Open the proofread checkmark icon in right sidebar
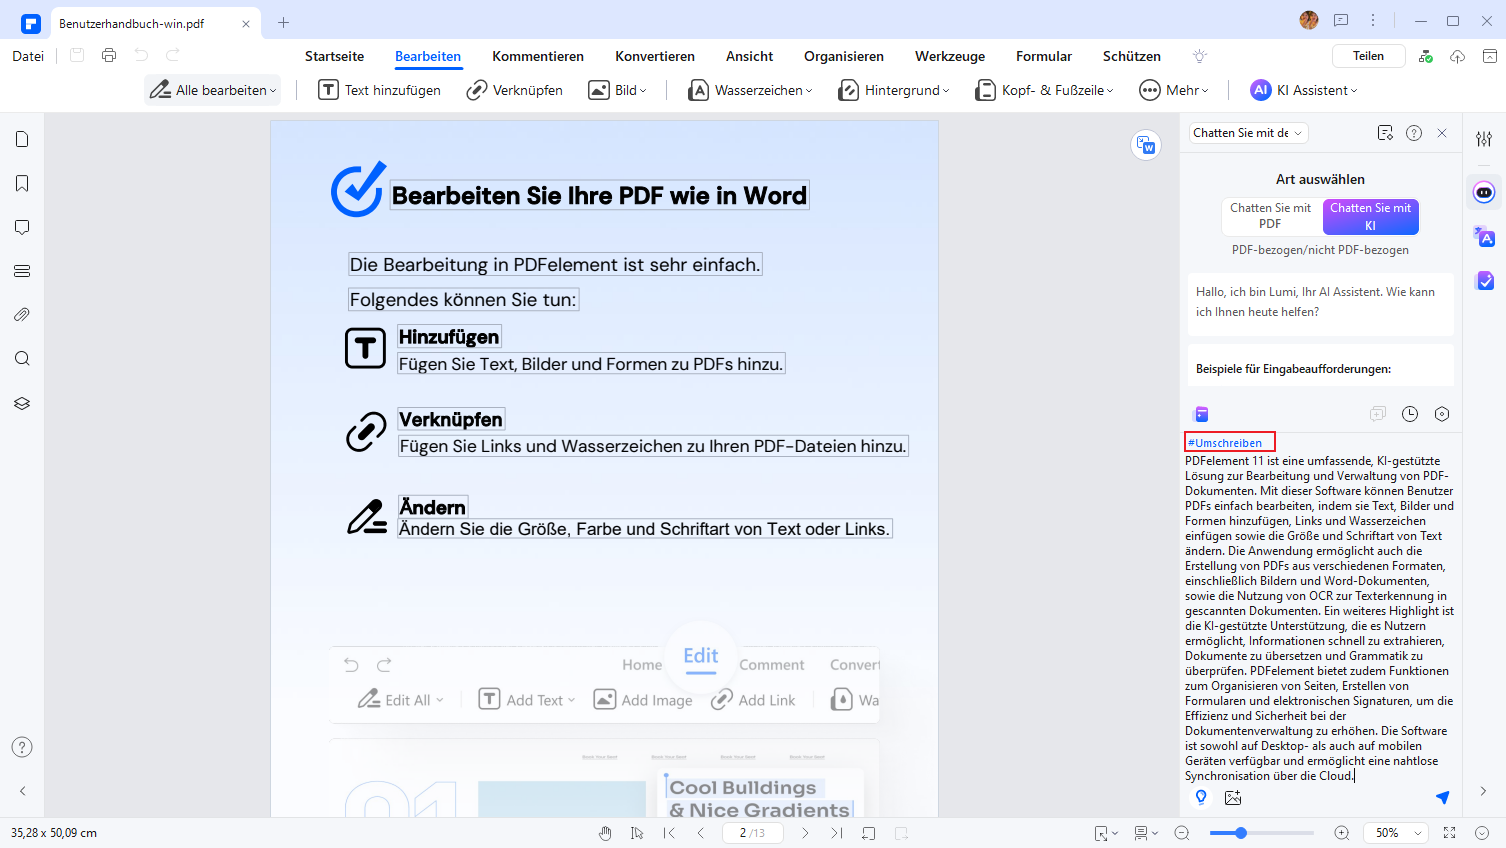This screenshot has height=848, width=1506. [x=1484, y=281]
